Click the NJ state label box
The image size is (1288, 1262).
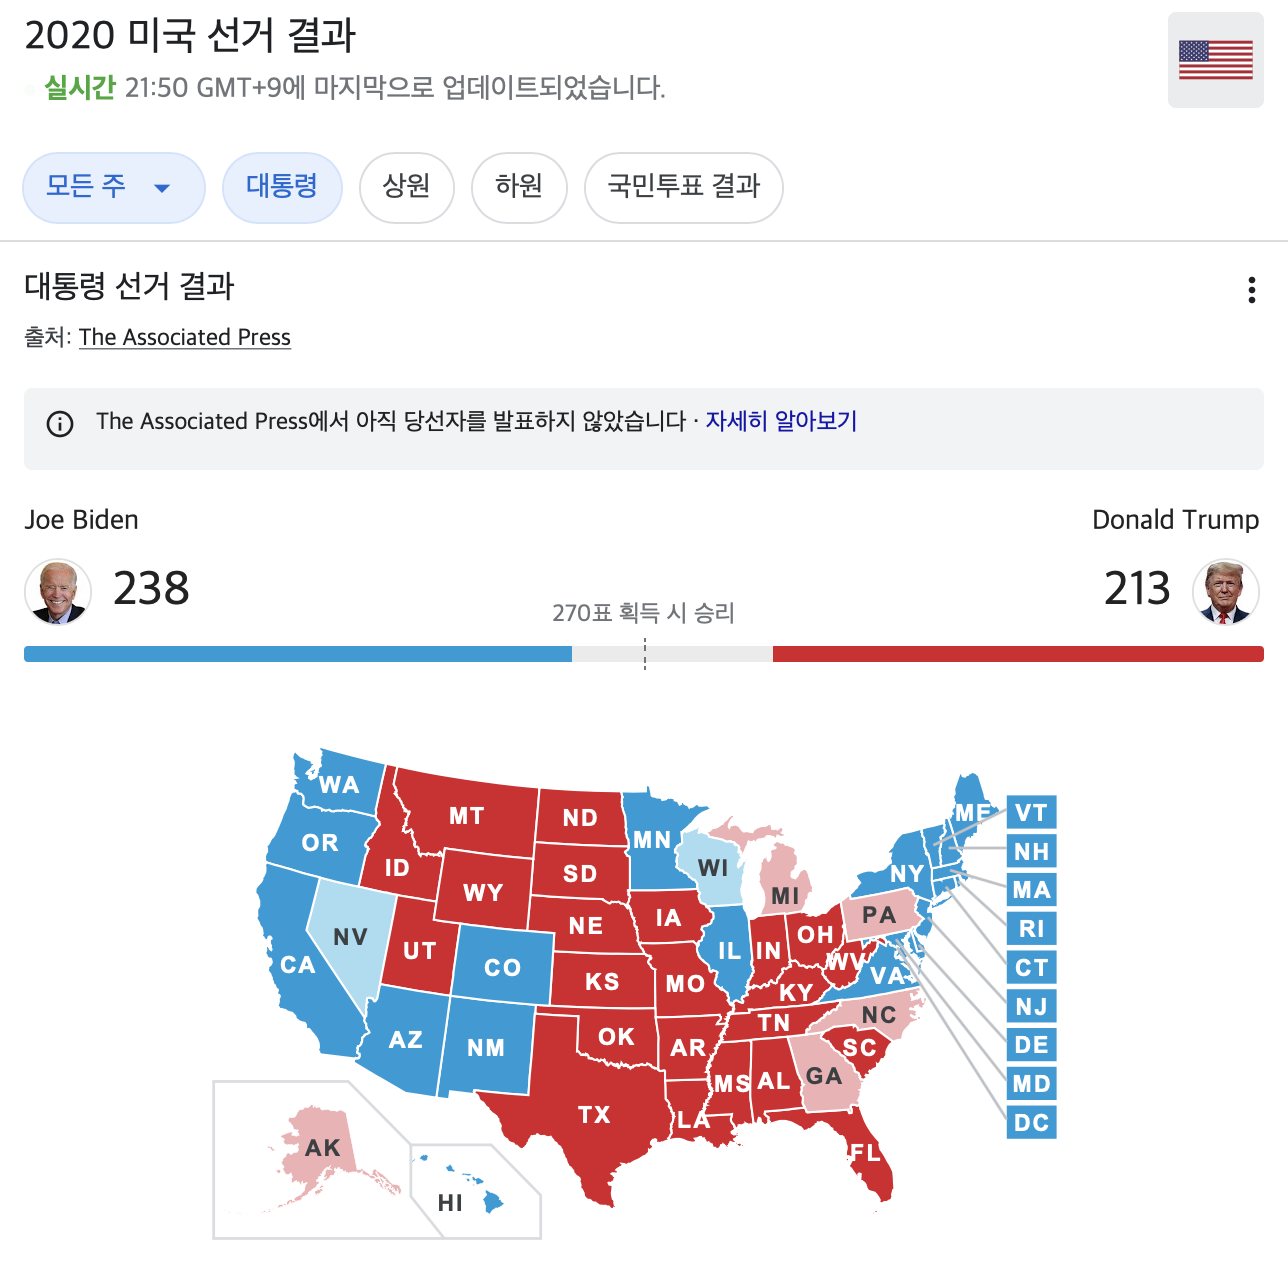click(1031, 1007)
